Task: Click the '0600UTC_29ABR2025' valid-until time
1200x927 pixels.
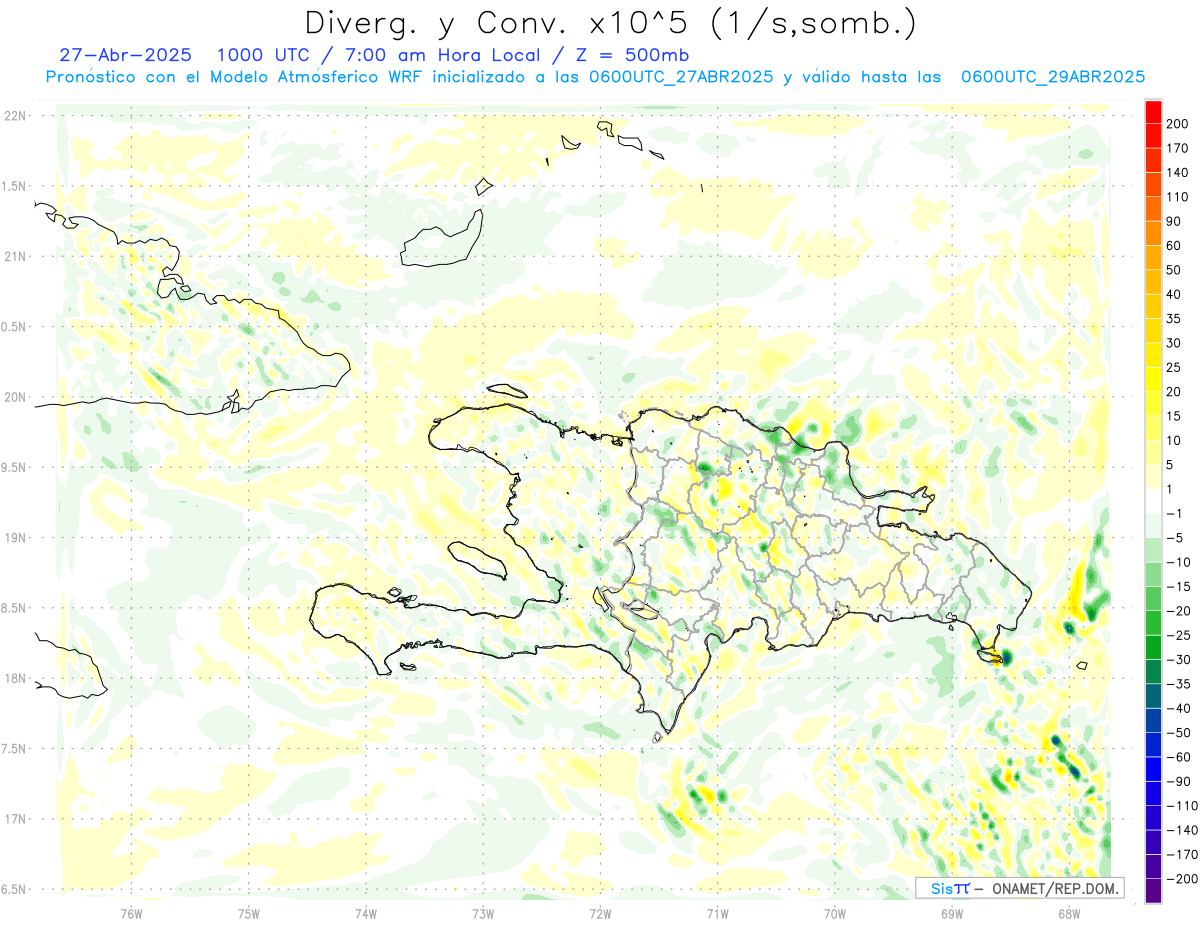Action: pos(1052,77)
